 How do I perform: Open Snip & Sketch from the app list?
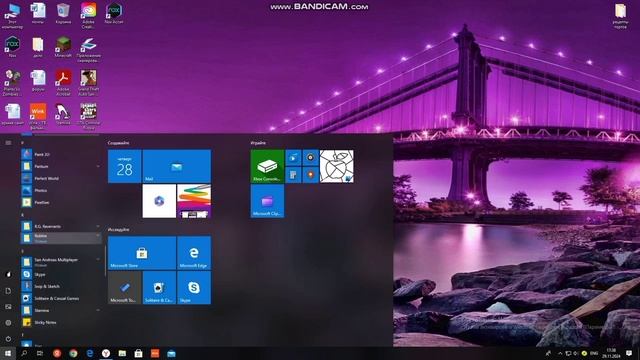click(60, 286)
